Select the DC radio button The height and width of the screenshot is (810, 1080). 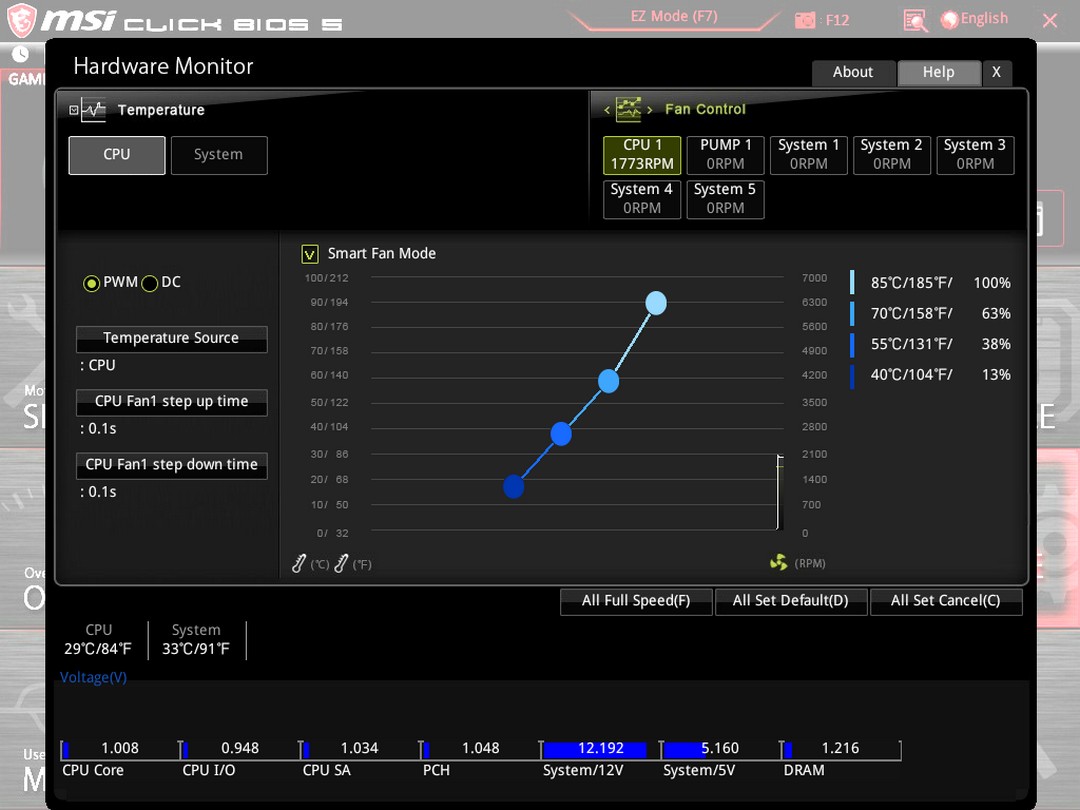point(150,283)
